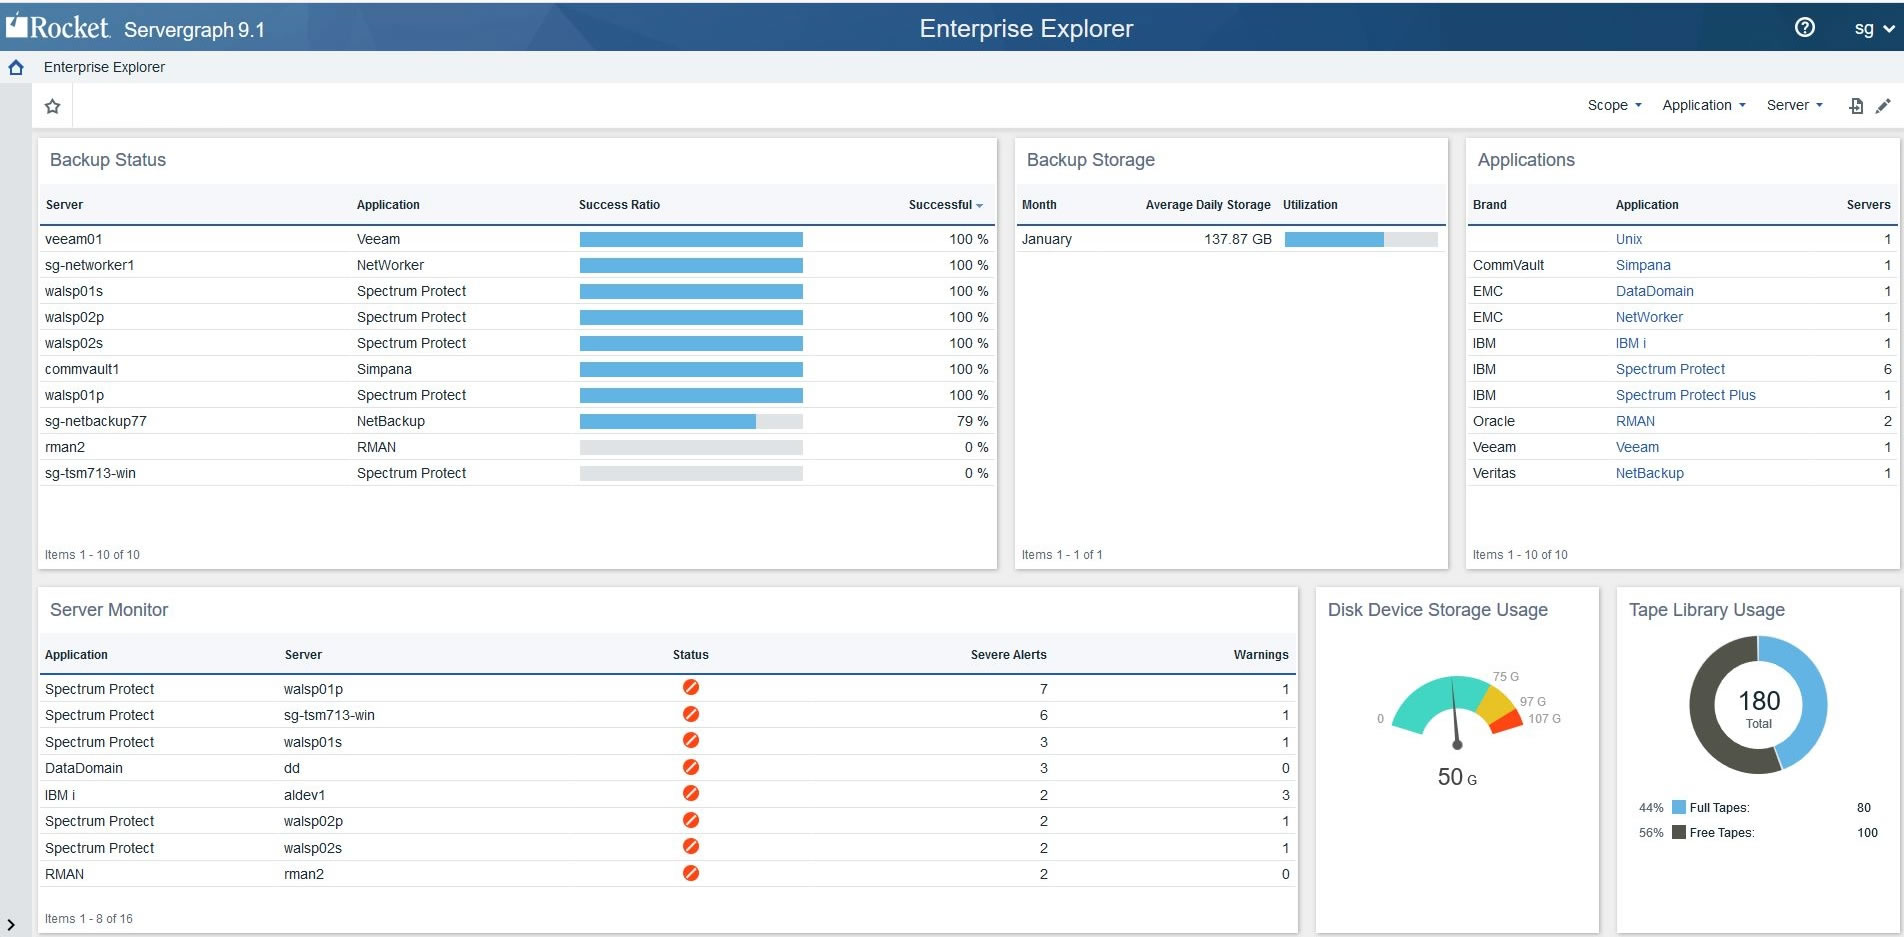Click the favorite star icon
1904x937 pixels.
point(53,106)
